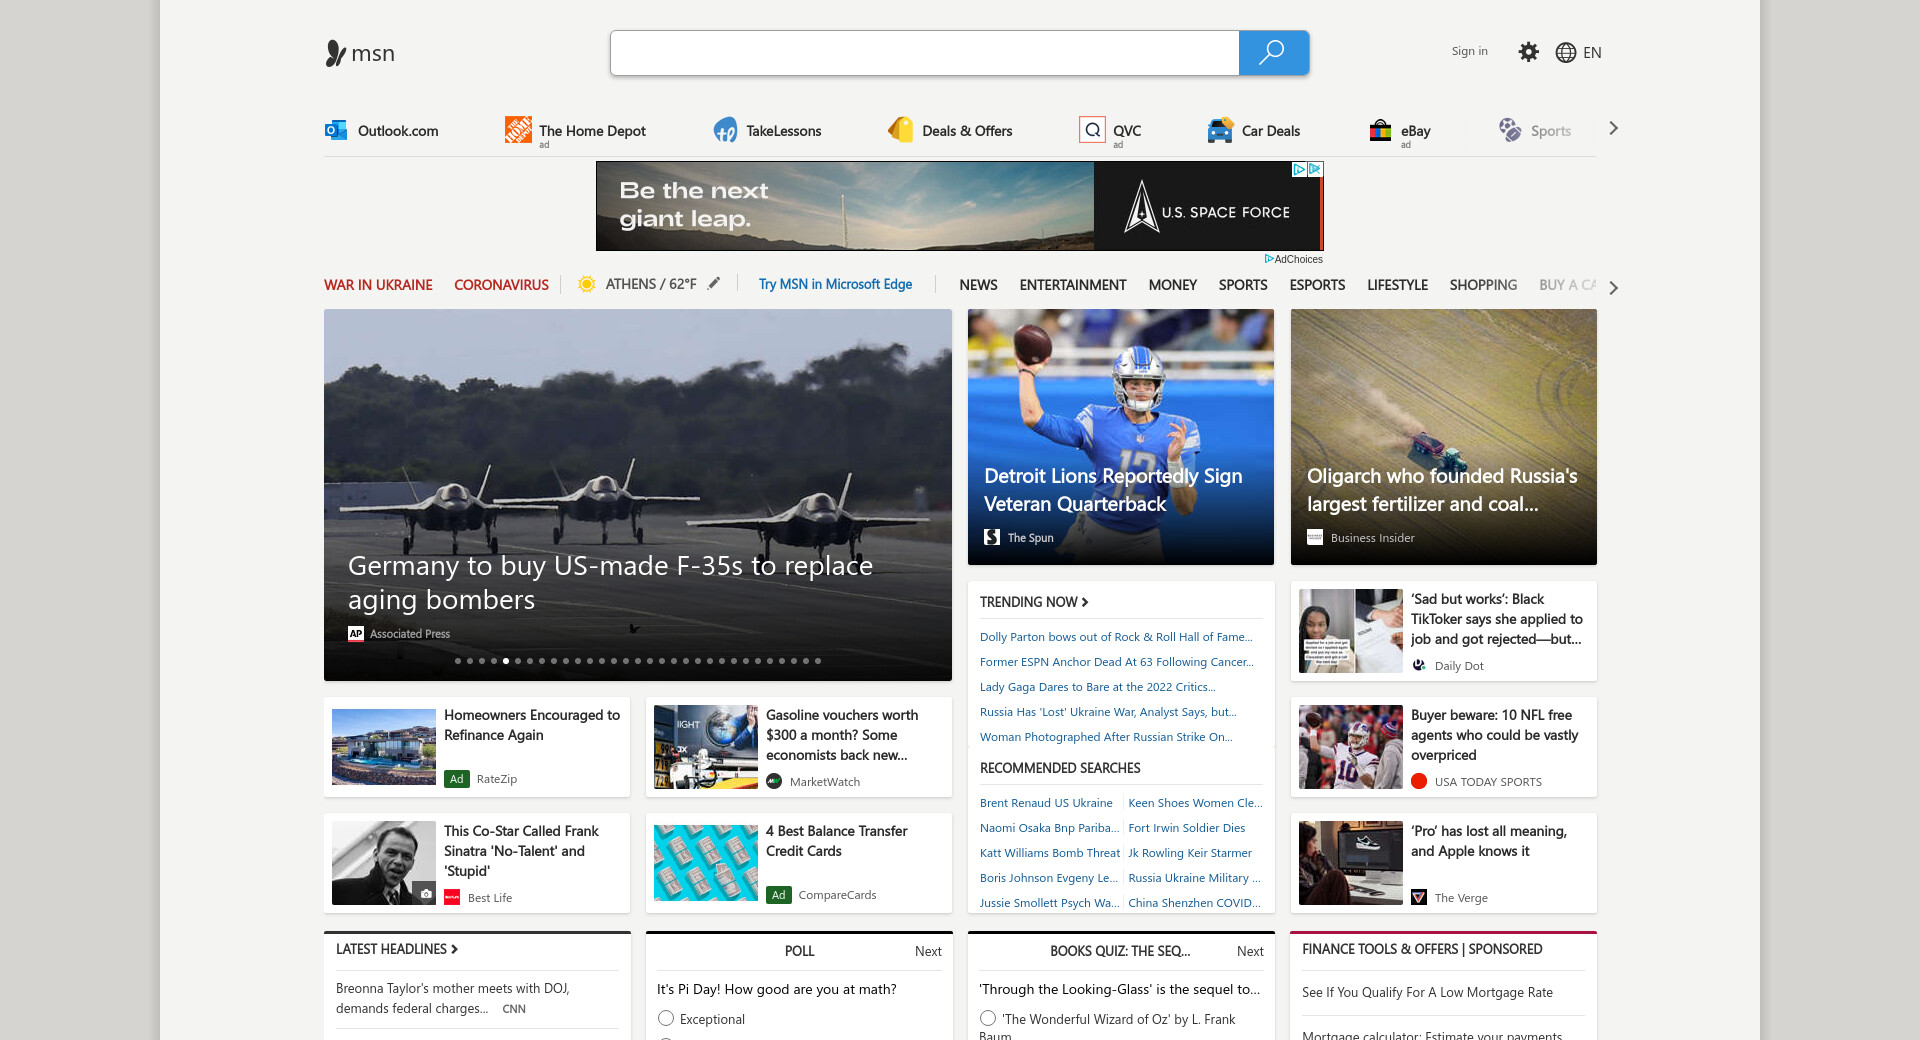
Task: Jump to the first carousel slide dot
Action: (458, 661)
